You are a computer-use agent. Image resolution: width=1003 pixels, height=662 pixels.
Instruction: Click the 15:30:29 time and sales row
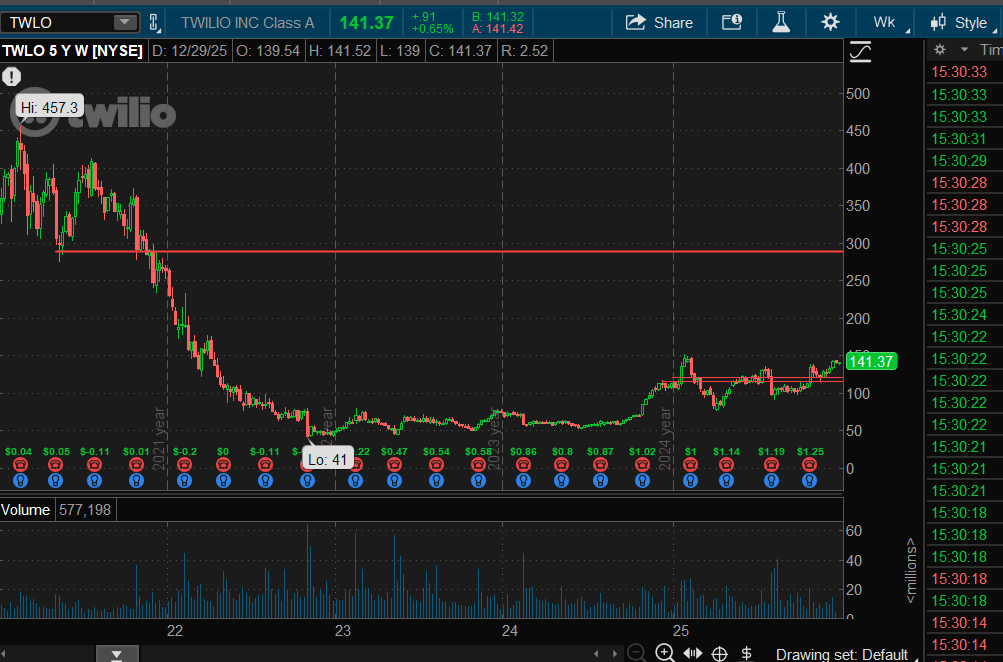(x=965, y=161)
